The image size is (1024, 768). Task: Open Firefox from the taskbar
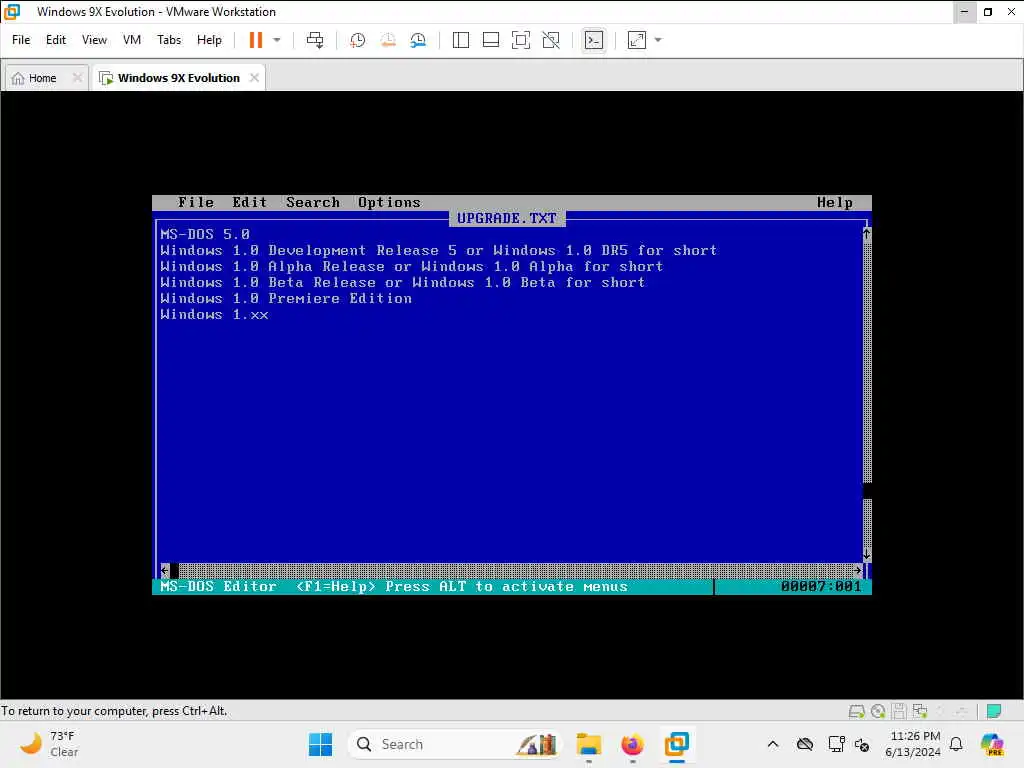tap(632, 744)
